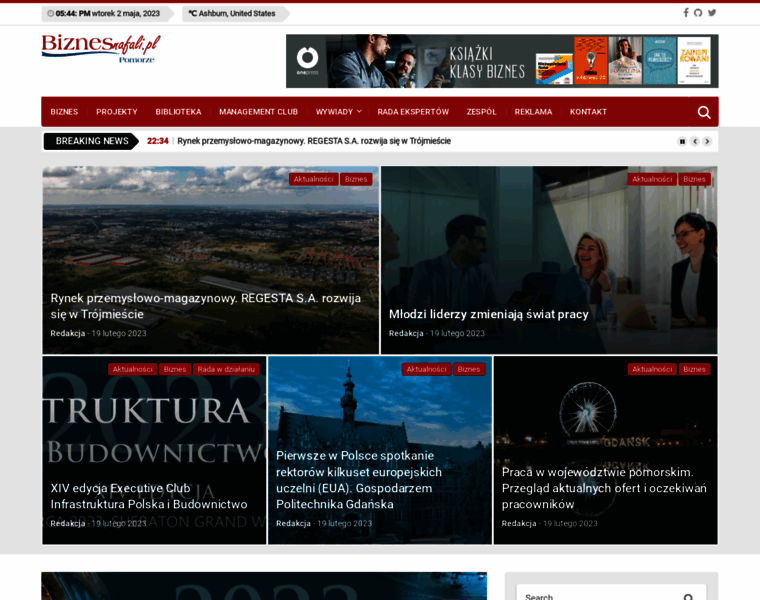
Task: Open article XIV edycja Executive Club
Action: (x=149, y=496)
